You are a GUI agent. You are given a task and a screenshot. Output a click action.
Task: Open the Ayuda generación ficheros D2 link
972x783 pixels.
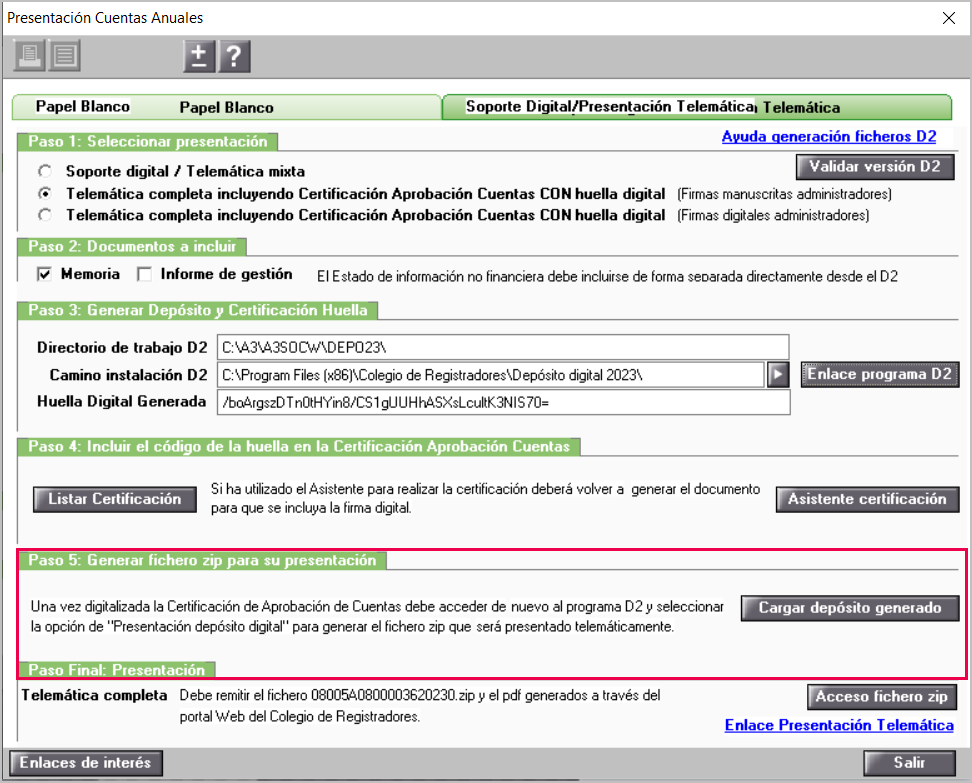pos(829,137)
